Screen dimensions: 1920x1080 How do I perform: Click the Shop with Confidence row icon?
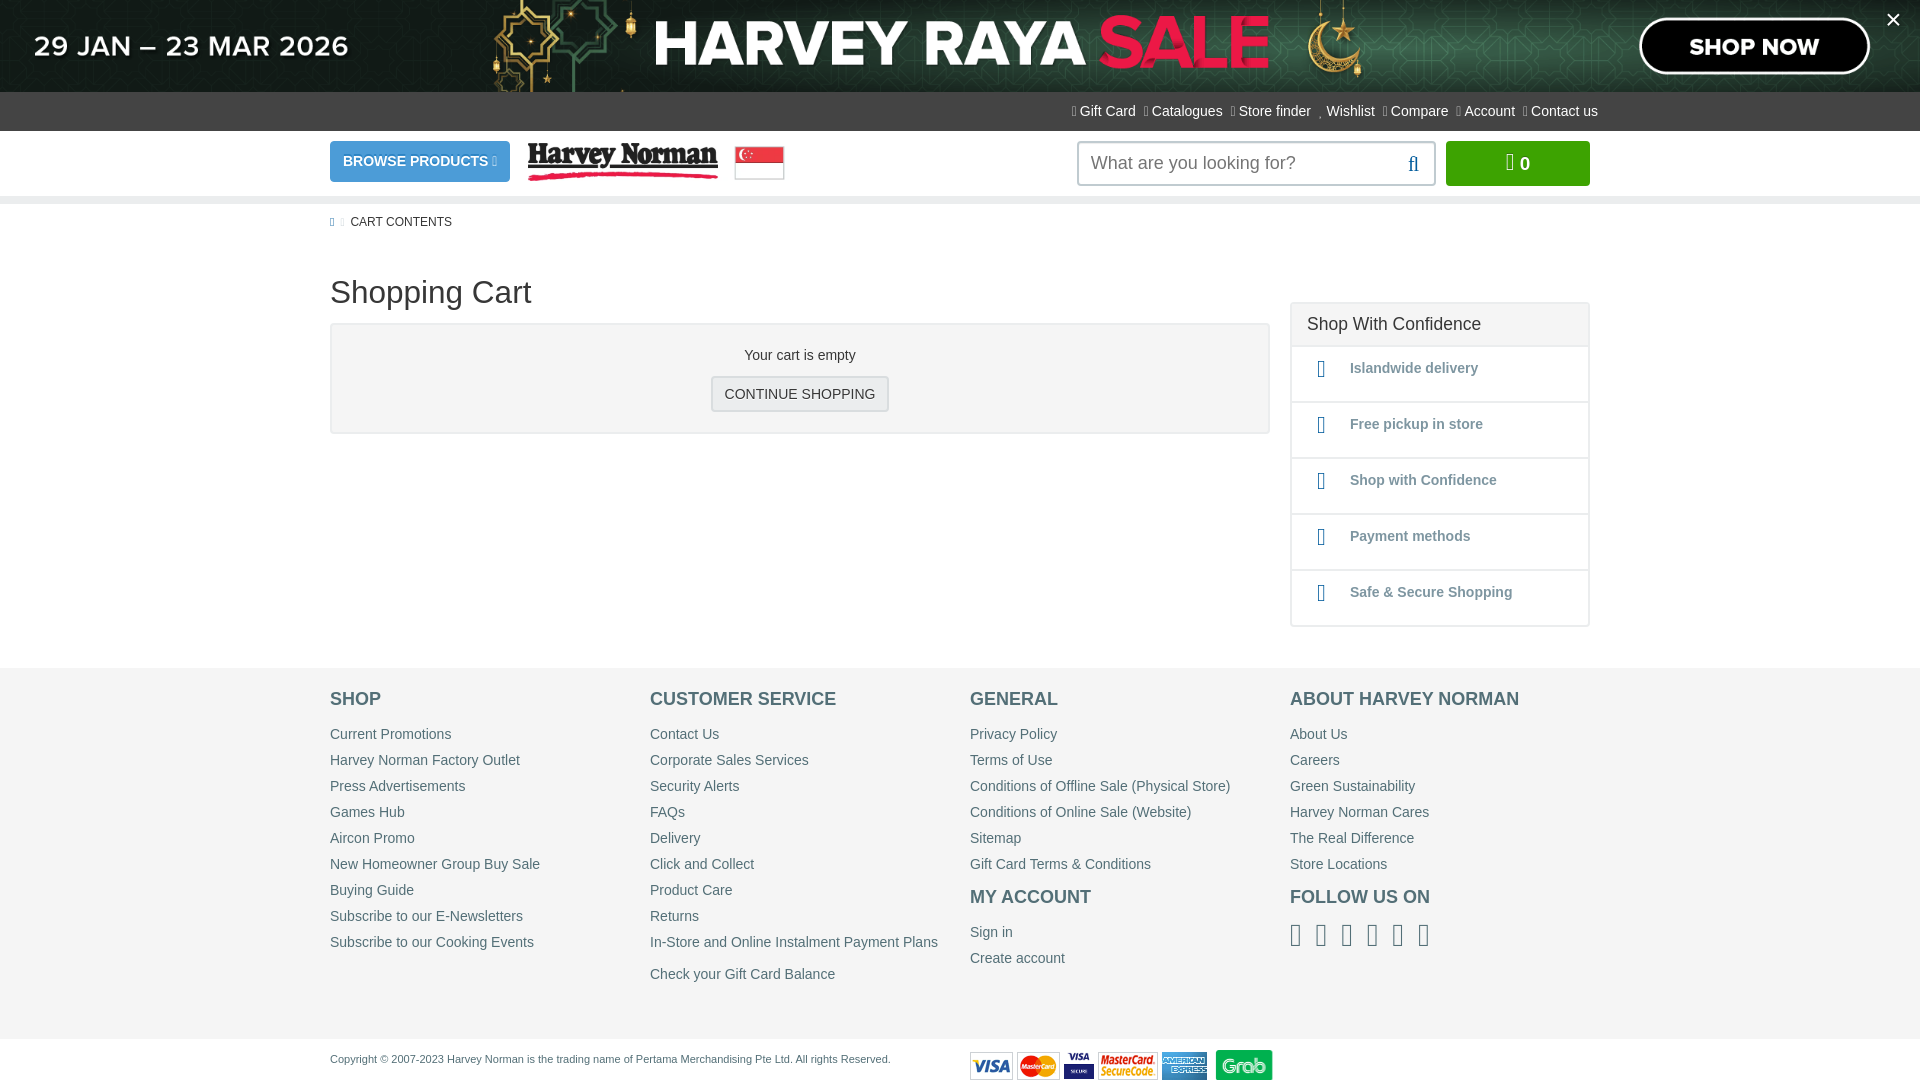click(x=1321, y=481)
